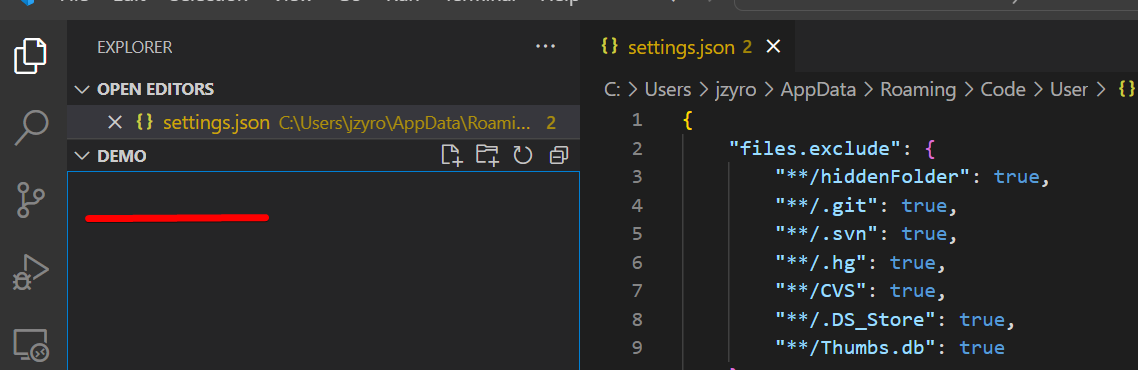Close the settings.json editor tab
The image size is (1138, 370).
(774, 47)
